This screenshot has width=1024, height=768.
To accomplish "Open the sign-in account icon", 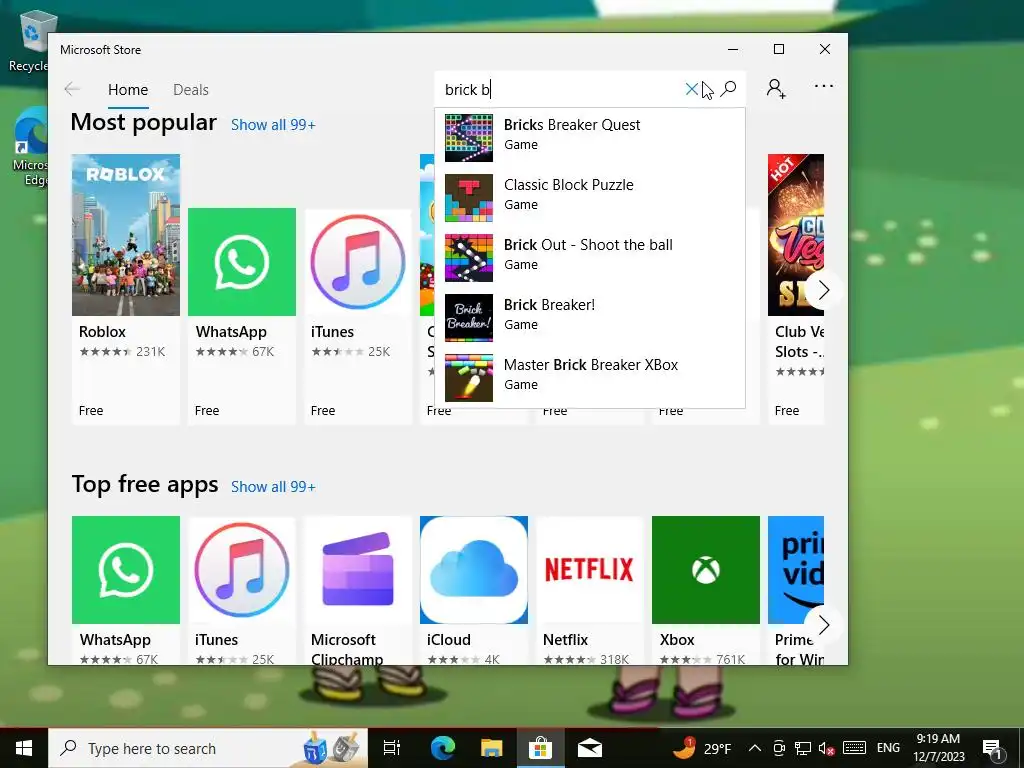I will click(x=776, y=88).
